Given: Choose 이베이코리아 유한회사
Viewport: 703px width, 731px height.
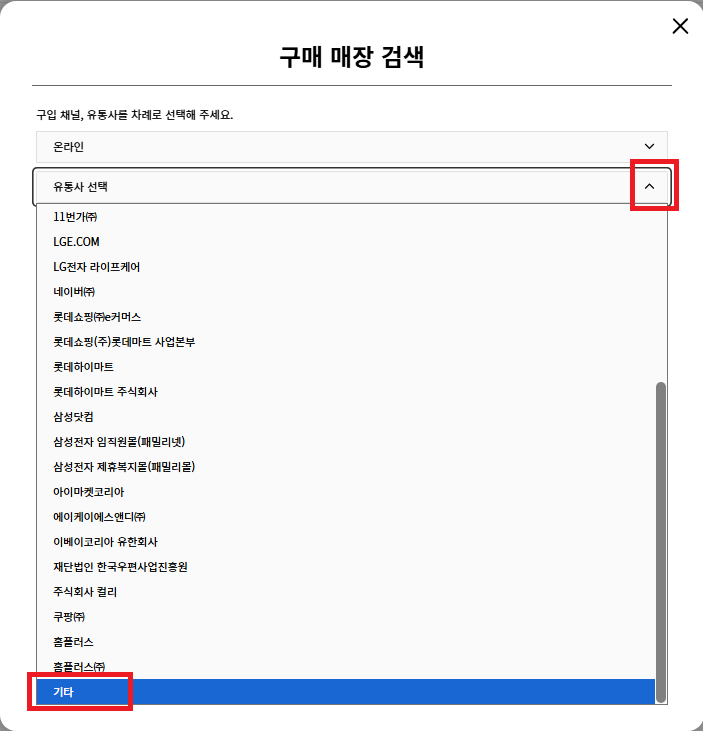Looking at the screenshot, I should click(346, 542).
